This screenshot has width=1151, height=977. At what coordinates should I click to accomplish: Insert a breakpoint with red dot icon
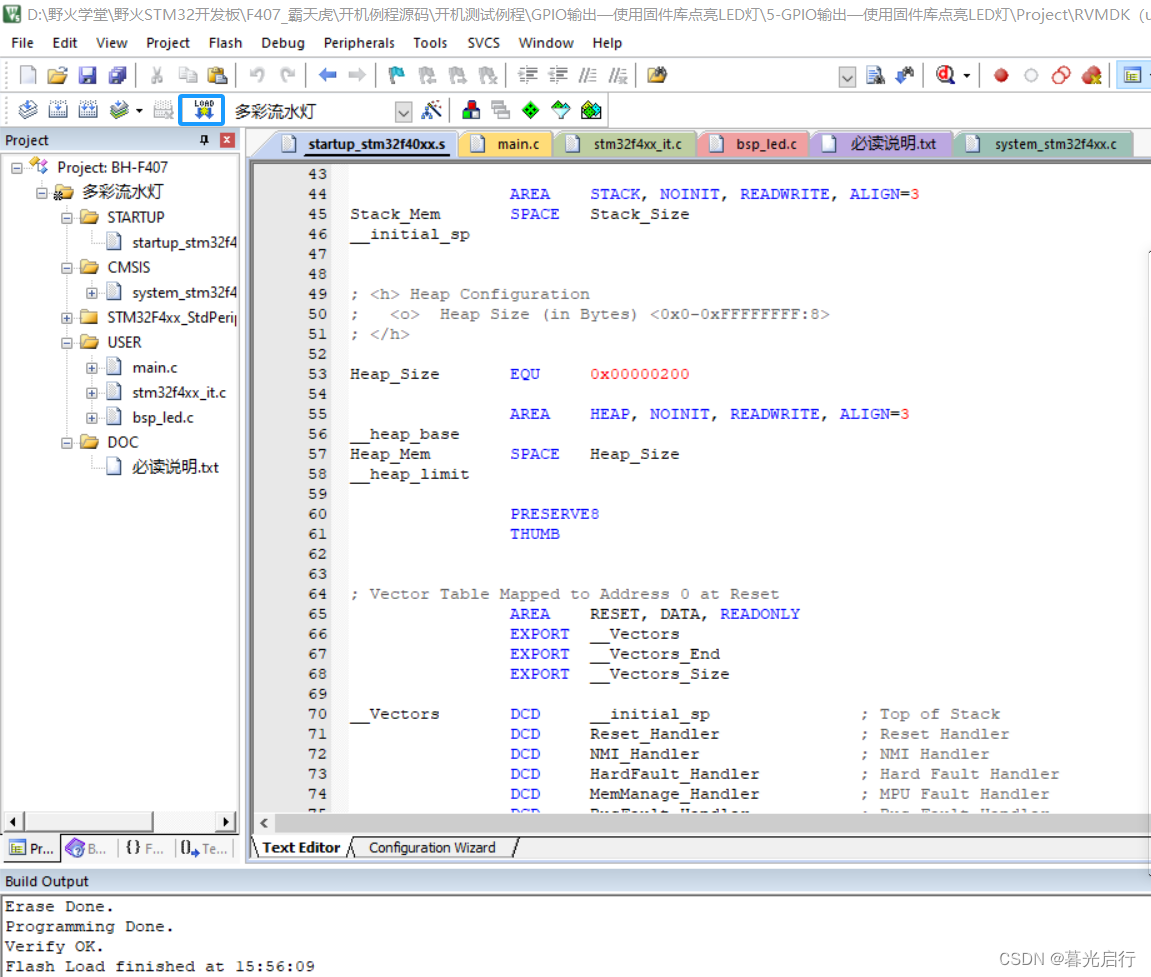coord(1001,75)
